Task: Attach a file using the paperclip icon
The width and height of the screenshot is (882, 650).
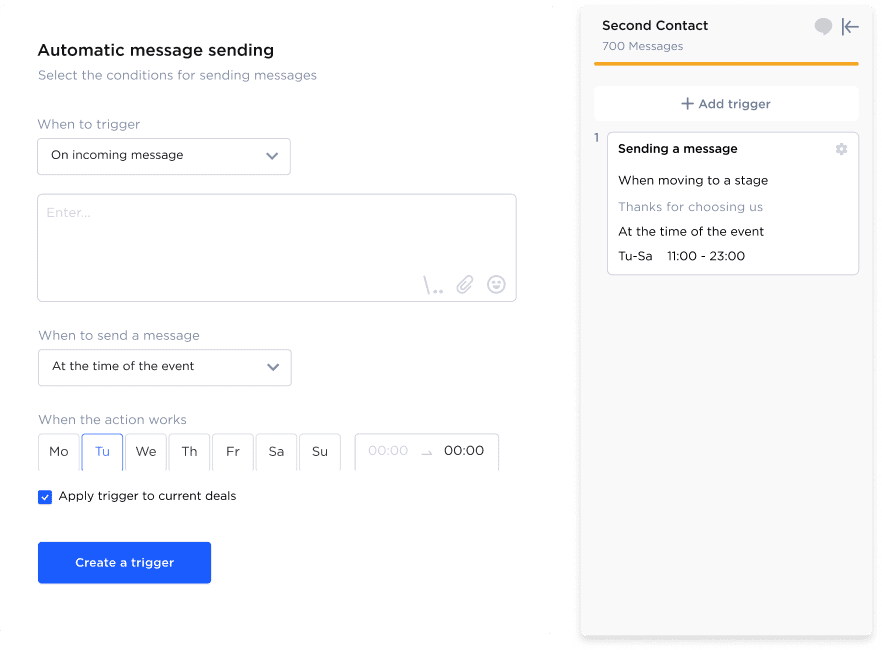Action: pos(464,284)
